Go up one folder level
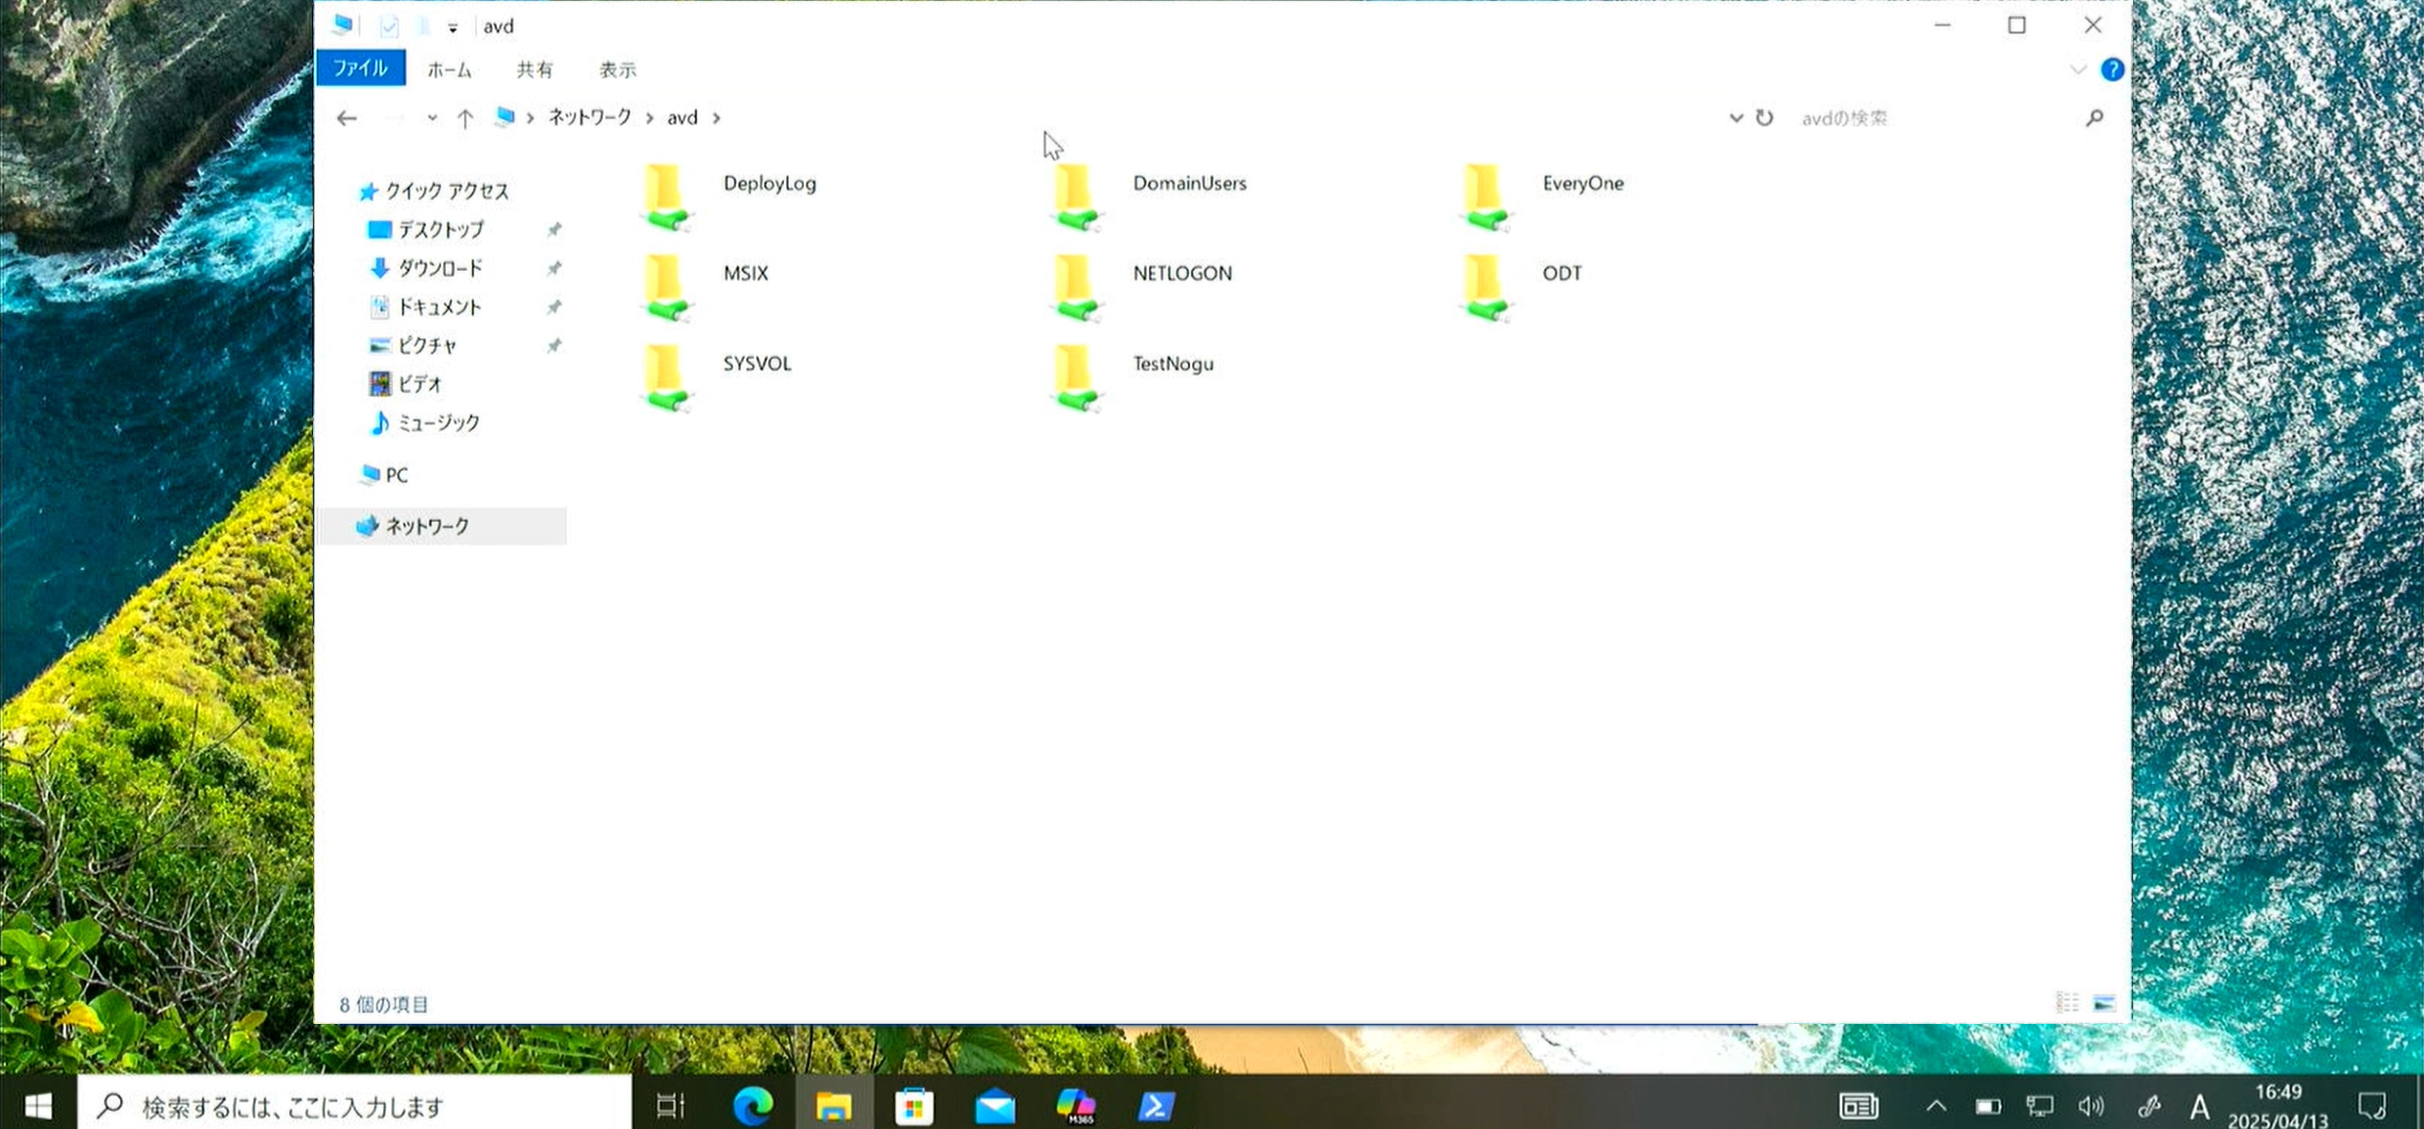Image resolution: width=2424 pixels, height=1129 pixels. coord(465,118)
